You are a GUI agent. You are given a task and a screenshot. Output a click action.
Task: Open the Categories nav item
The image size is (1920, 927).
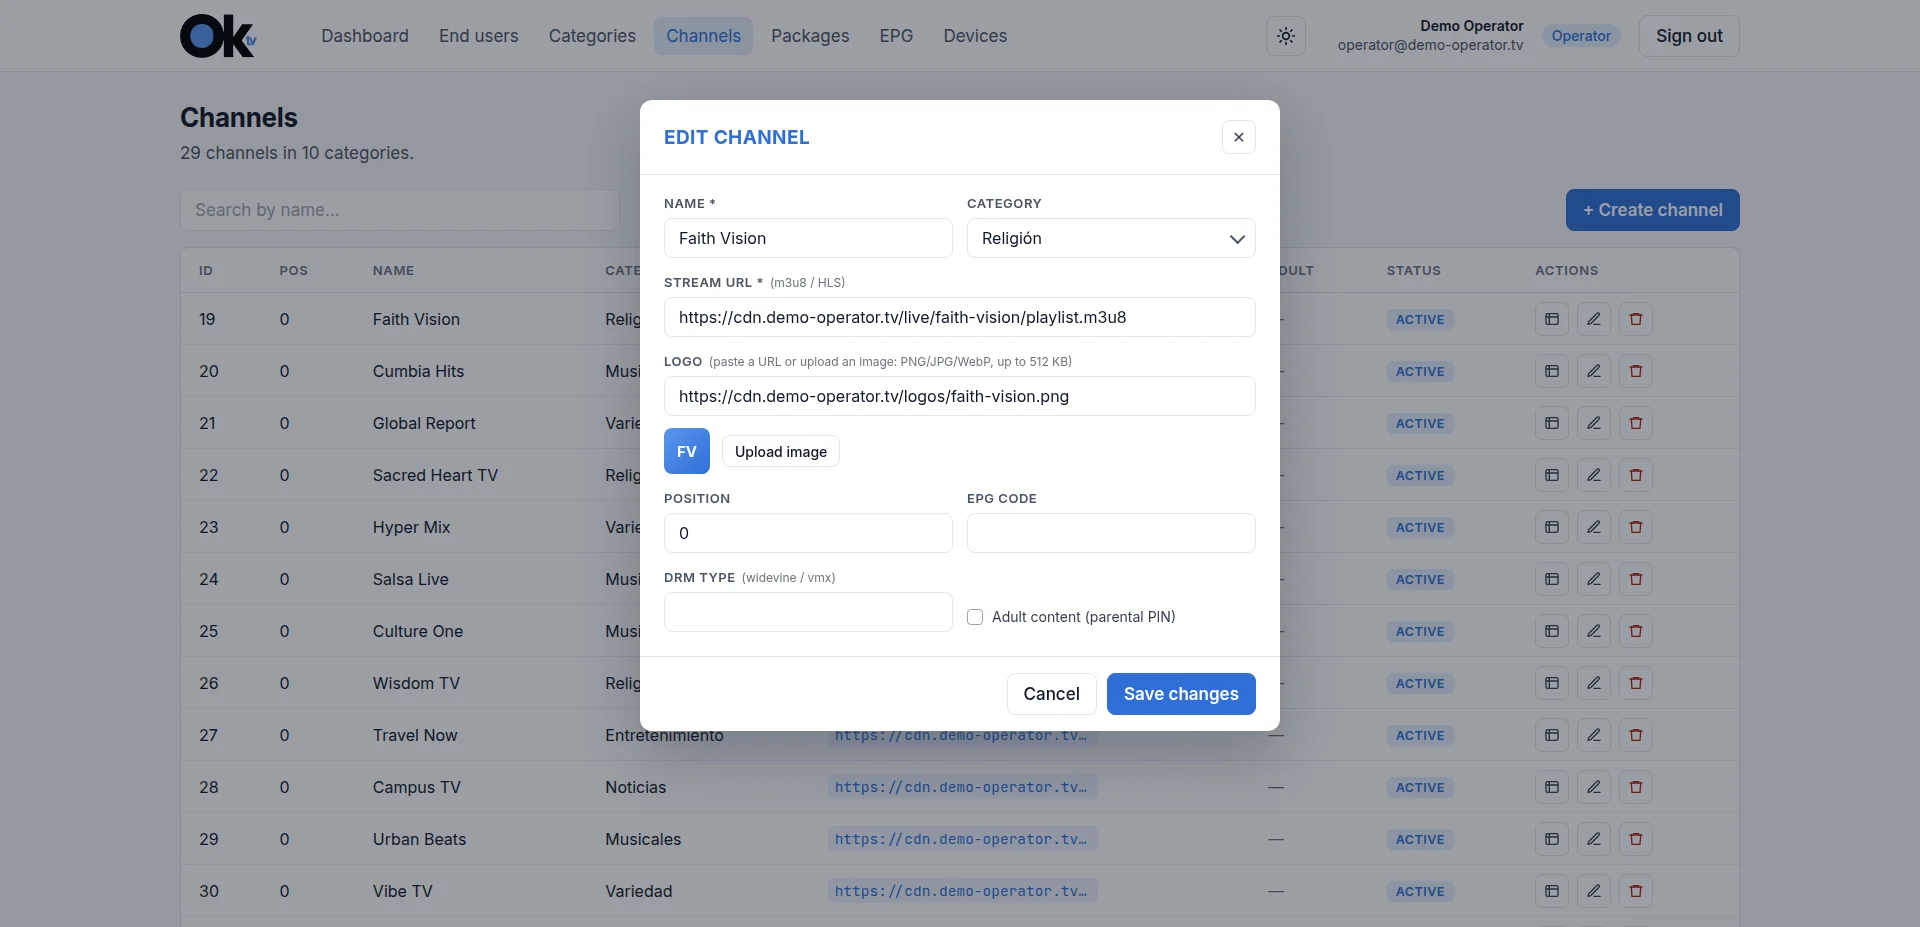(x=592, y=36)
